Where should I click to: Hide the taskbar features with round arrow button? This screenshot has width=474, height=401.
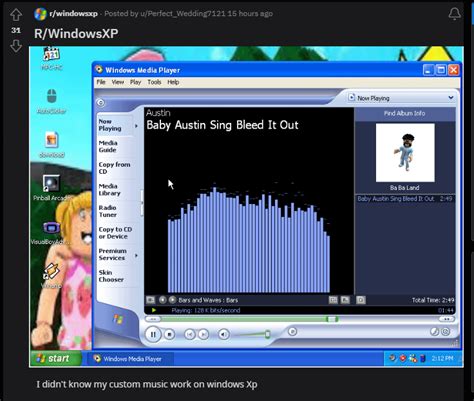pyautogui.click(x=101, y=103)
